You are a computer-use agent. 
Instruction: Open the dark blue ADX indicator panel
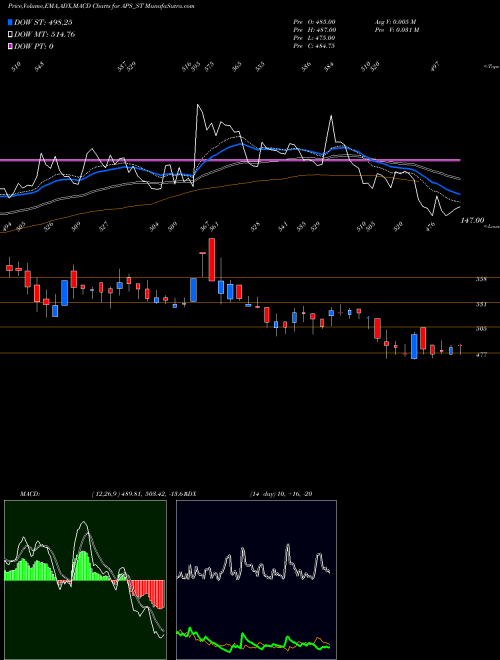(256, 580)
